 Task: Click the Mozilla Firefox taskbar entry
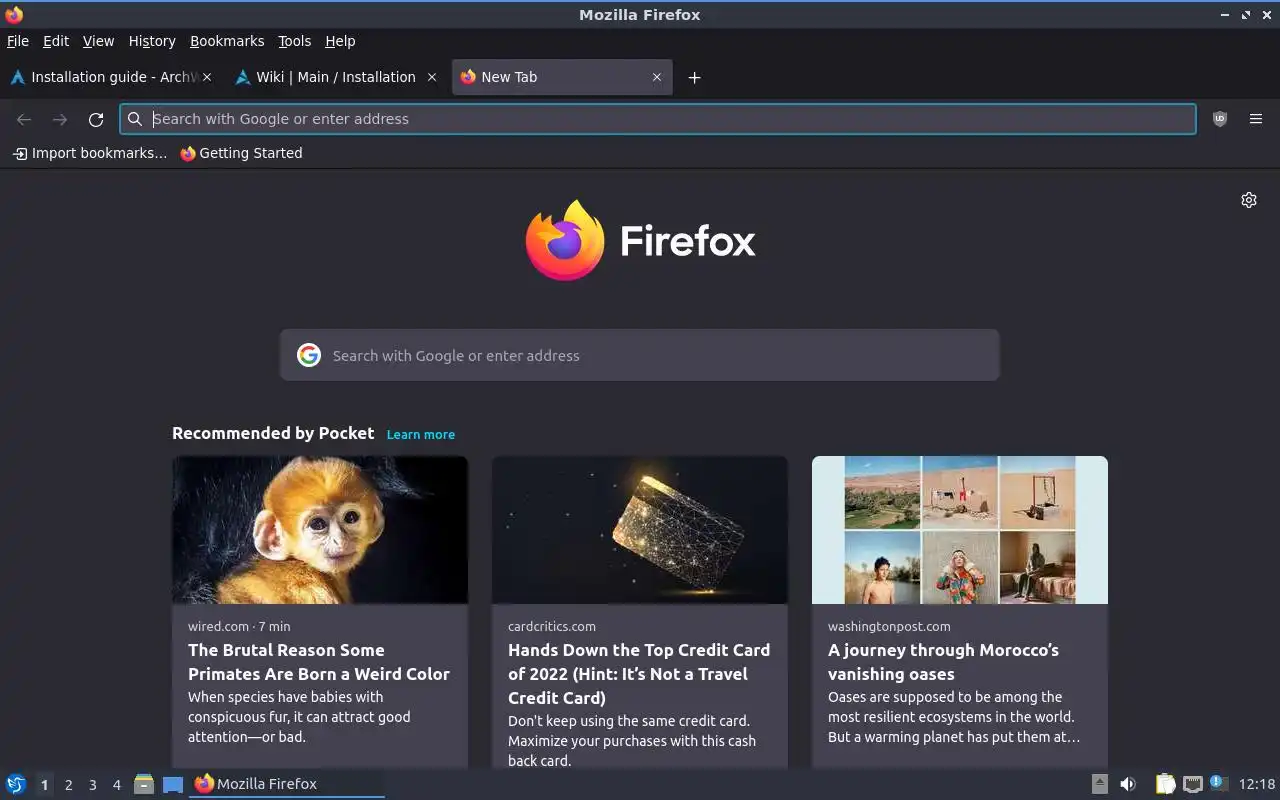click(287, 784)
